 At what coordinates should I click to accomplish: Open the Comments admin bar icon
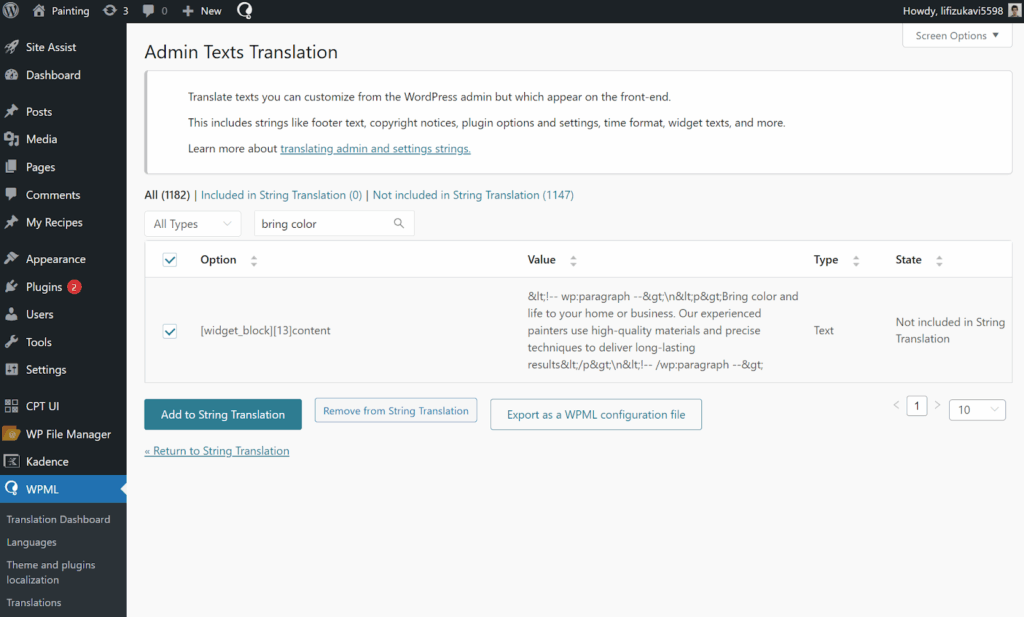point(150,11)
